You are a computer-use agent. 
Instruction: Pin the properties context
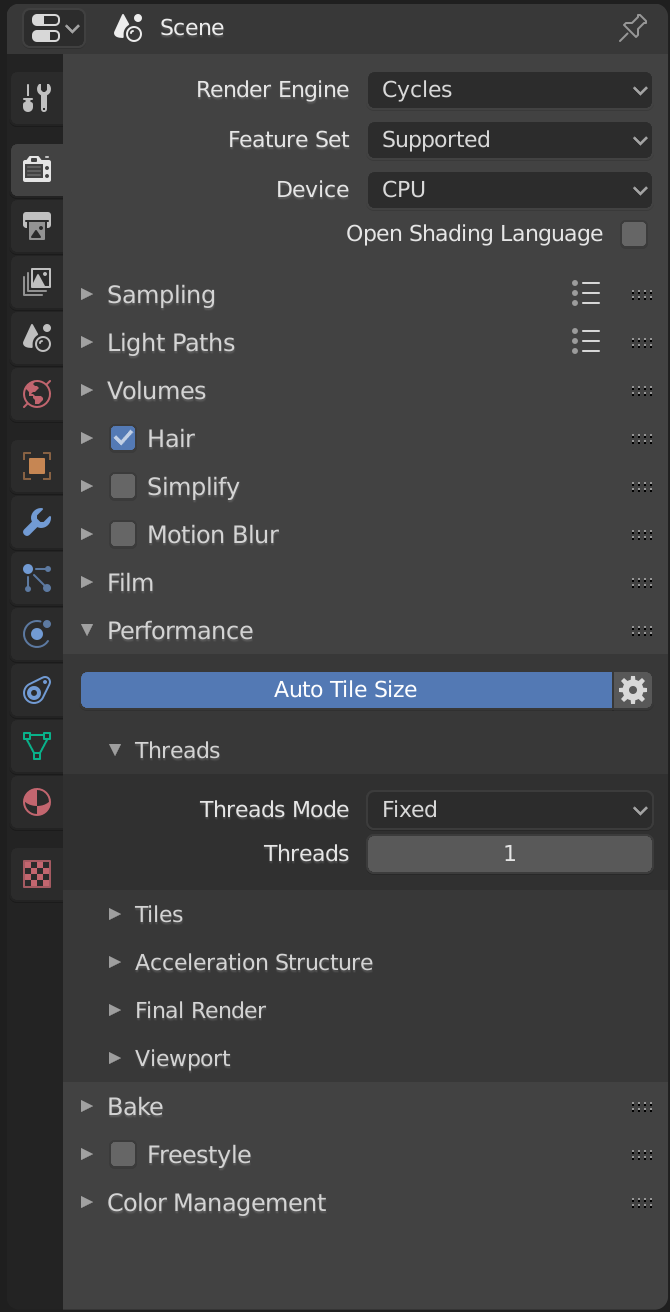[x=633, y=27]
